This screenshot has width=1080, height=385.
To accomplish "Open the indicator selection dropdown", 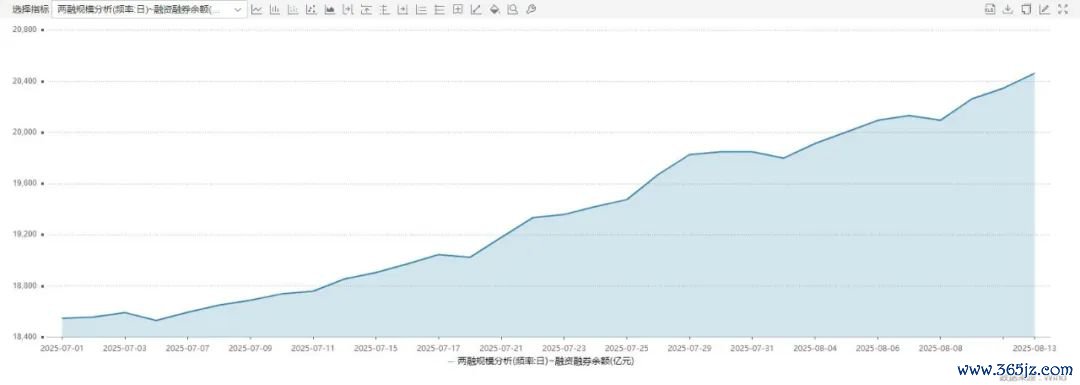I will (x=149, y=10).
